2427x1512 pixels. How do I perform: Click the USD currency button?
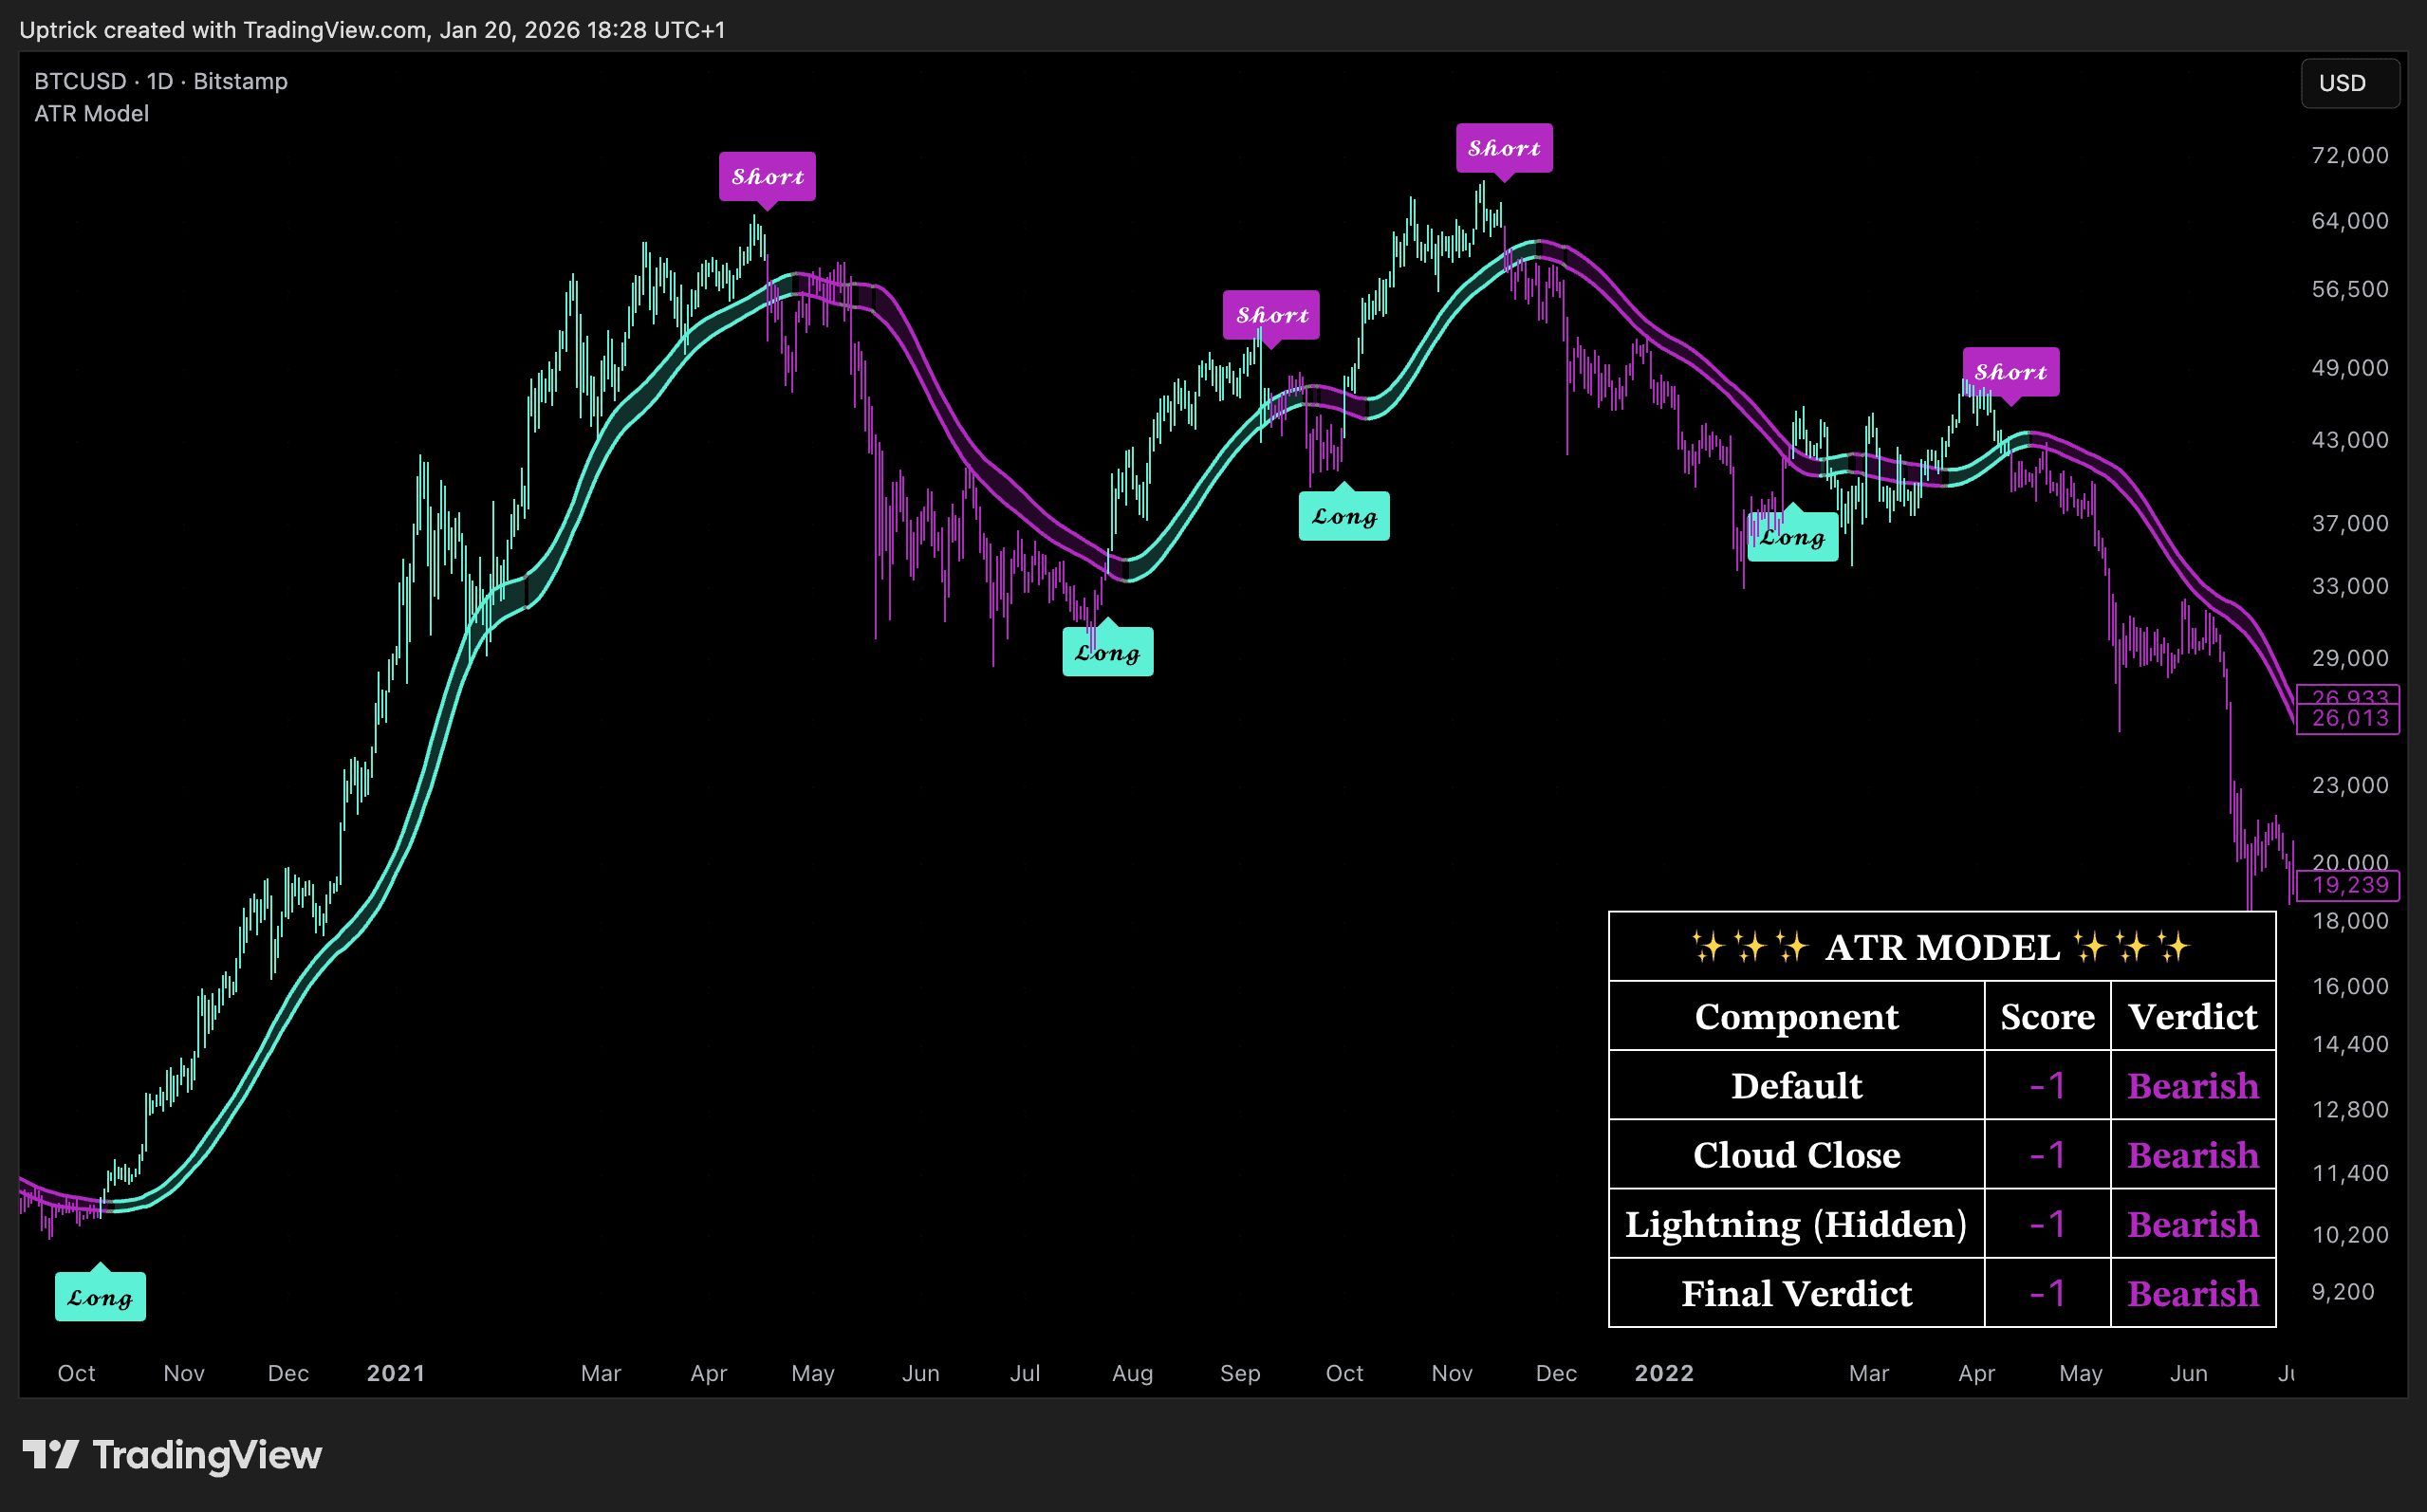(x=2348, y=83)
